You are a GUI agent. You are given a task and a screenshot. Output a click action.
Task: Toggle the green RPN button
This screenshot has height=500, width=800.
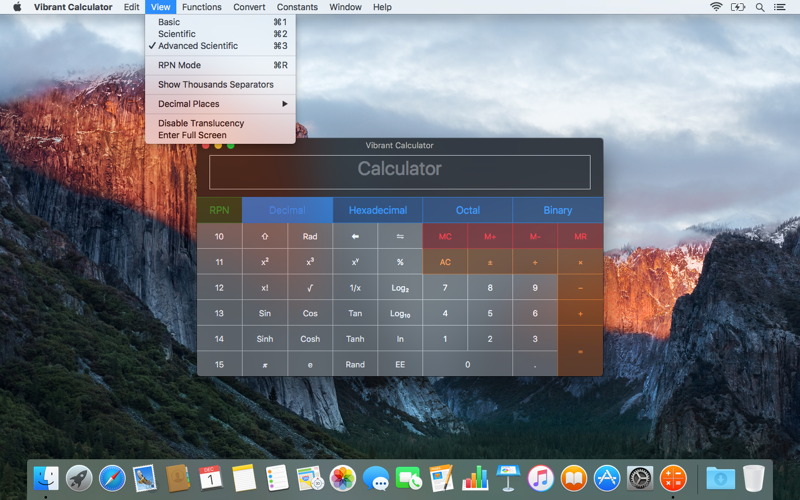tap(219, 210)
